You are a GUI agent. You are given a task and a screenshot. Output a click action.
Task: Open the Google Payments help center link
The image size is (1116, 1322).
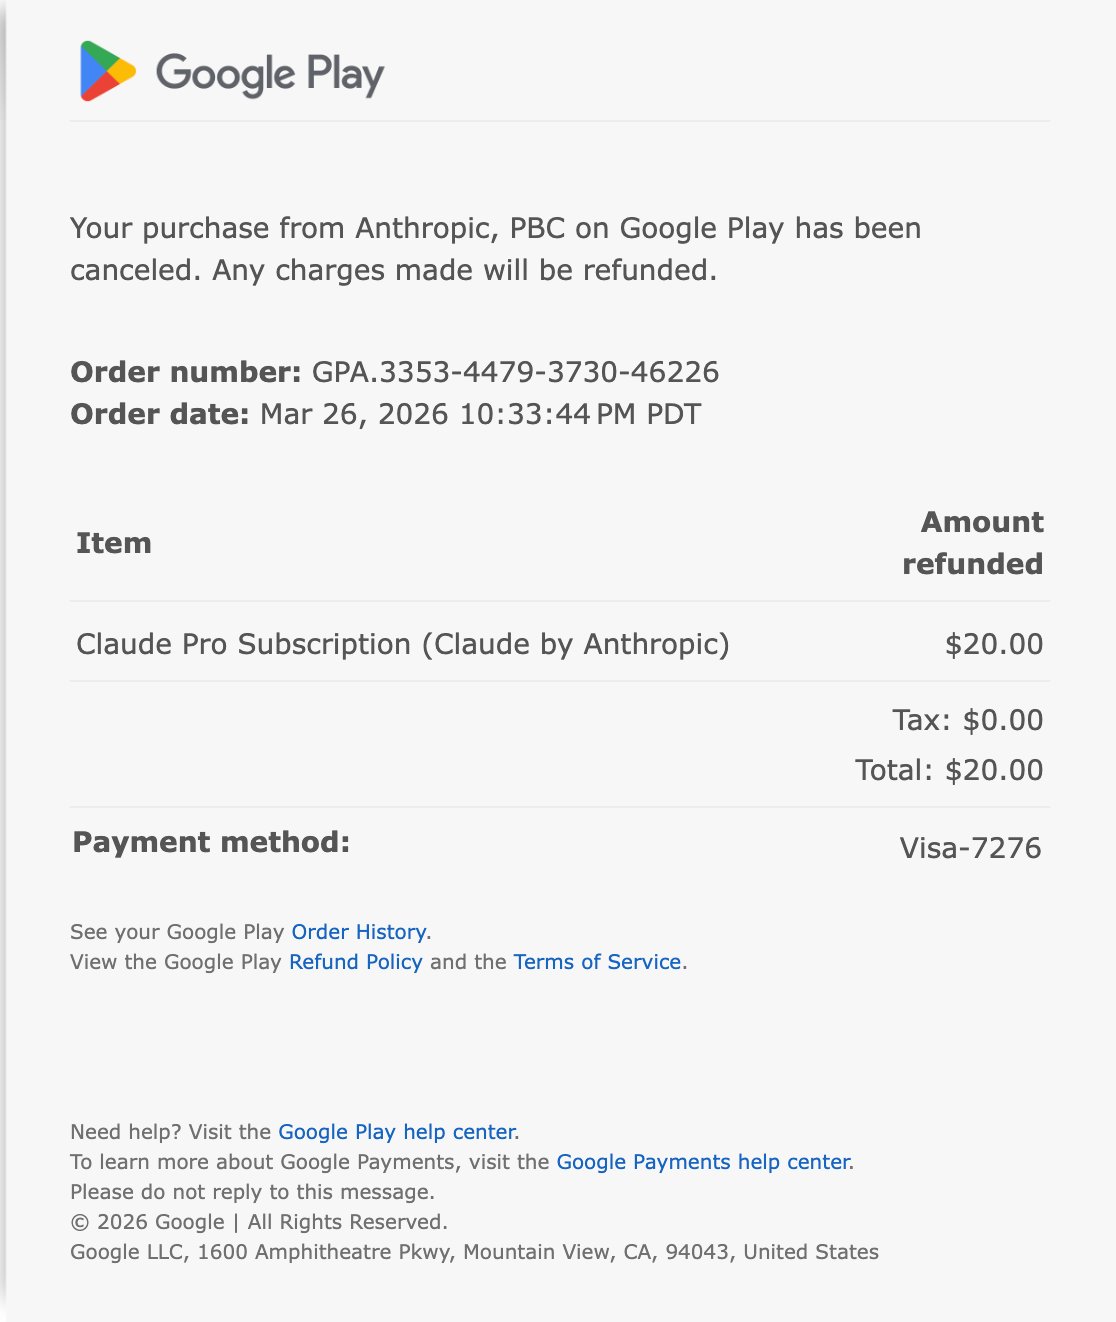pyautogui.click(x=703, y=1162)
